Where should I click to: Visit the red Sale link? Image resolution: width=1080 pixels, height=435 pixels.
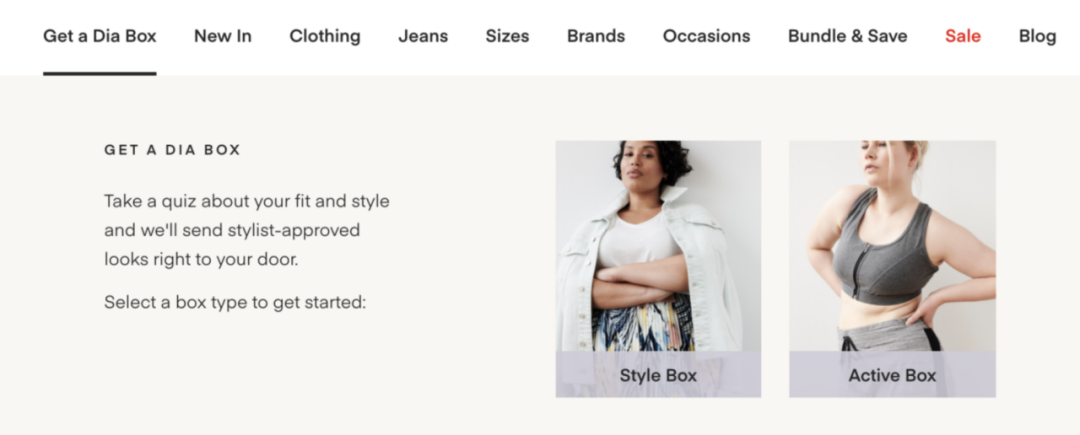tap(963, 36)
